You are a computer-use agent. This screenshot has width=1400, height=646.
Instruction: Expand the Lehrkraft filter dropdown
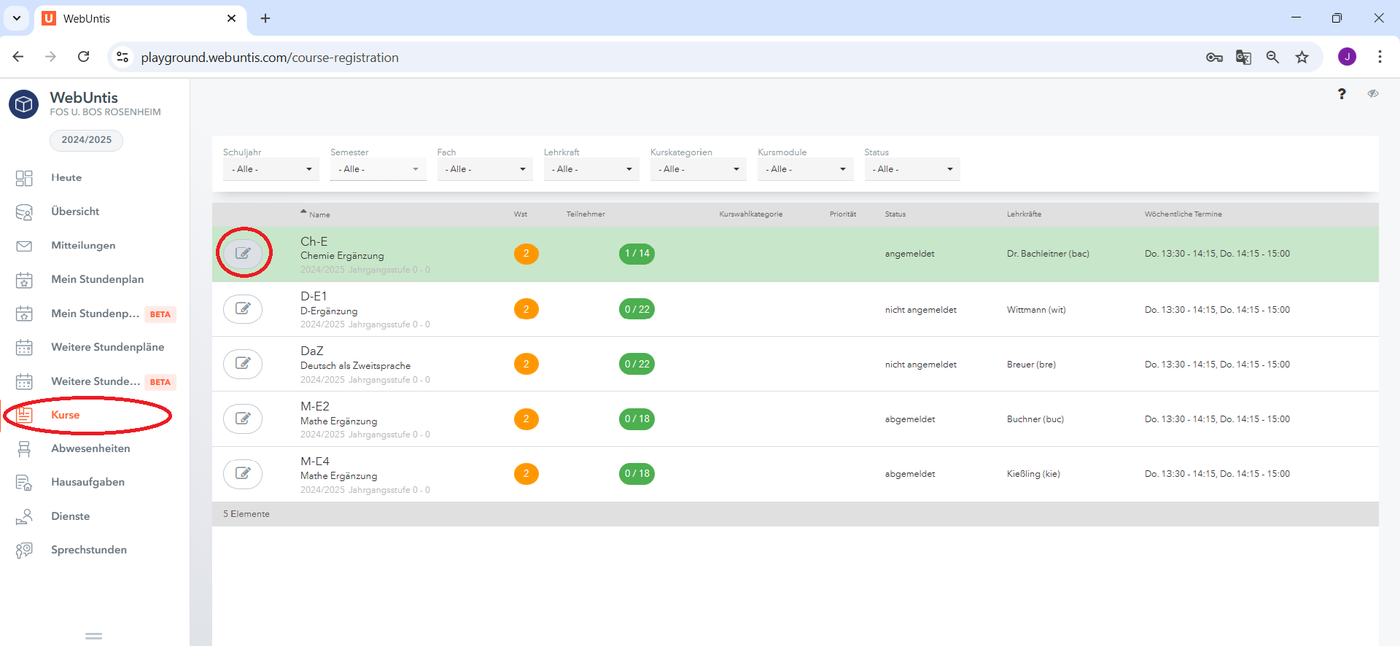click(591, 169)
